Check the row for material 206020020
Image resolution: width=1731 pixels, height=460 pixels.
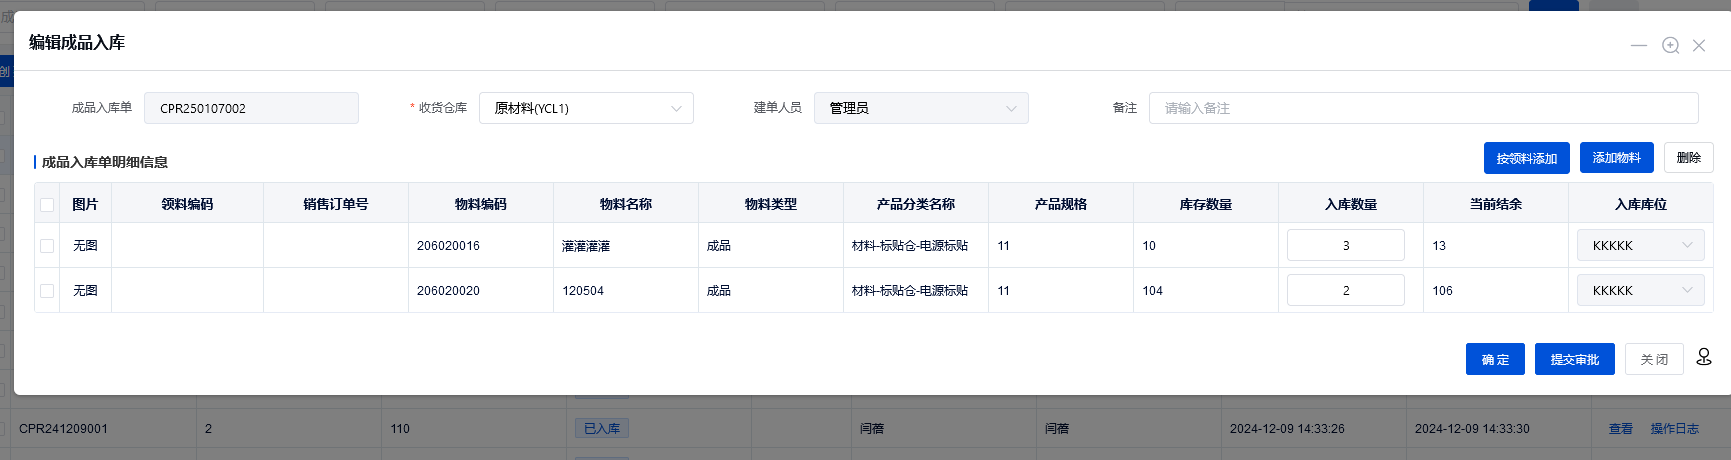pos(47,291)
